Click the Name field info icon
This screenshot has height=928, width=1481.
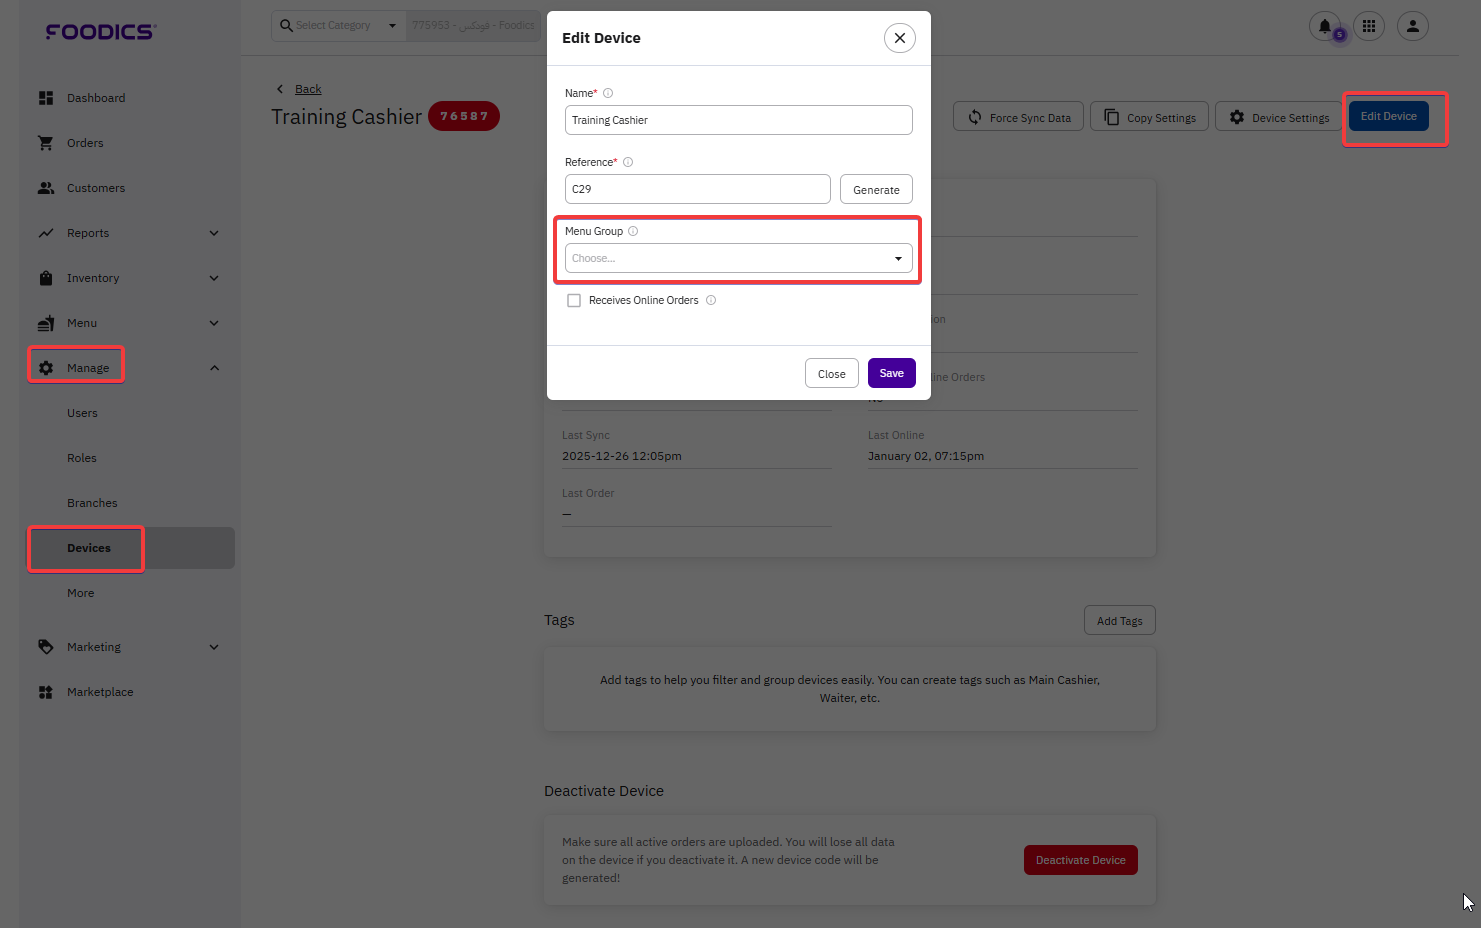pyautogui.click(x=608, y=93)
